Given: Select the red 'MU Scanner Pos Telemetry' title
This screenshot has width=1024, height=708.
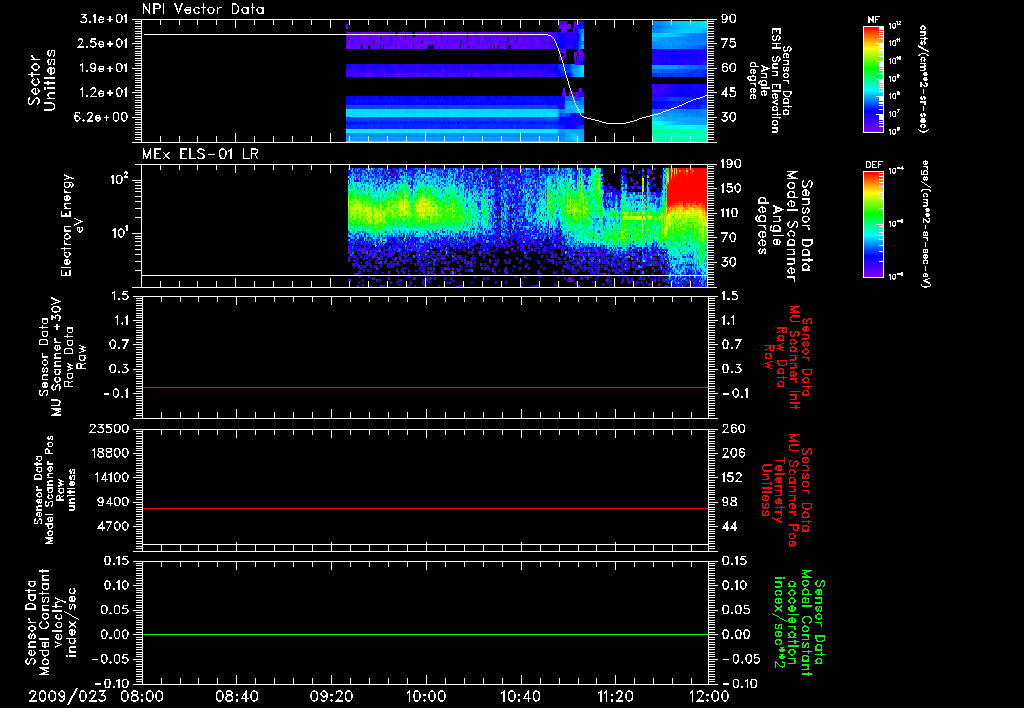Looking at the screenshot, I should coord(786,491).
